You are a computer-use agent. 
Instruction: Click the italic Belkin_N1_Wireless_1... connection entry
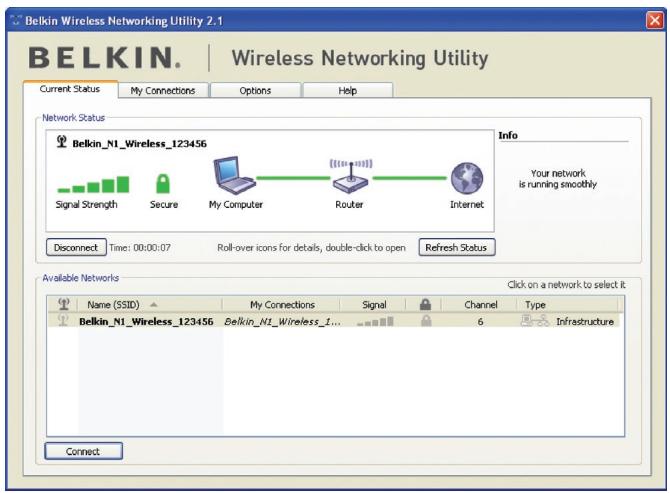[282, 321]
